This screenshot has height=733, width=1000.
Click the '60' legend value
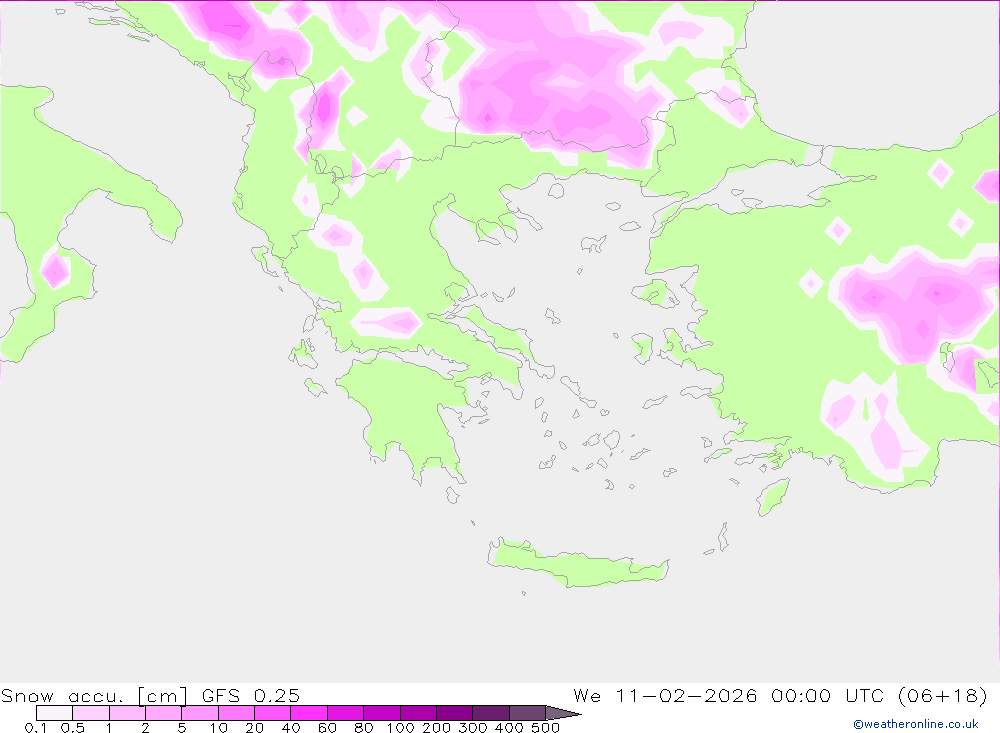pos(327,727)
